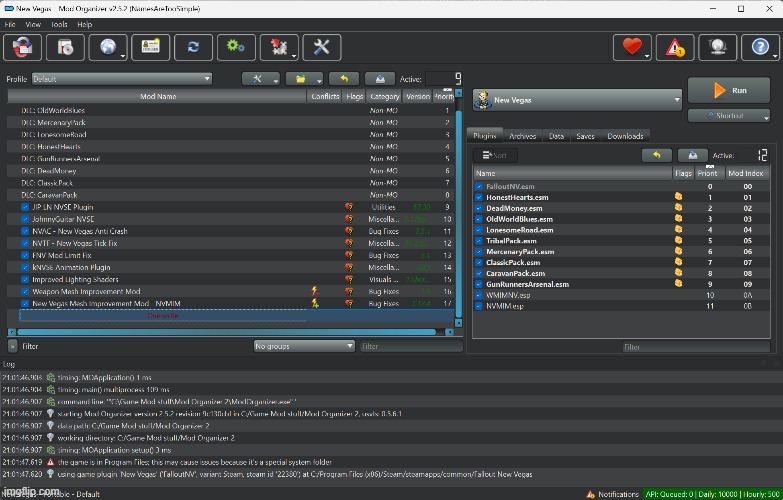Switch to the Saves tab

click(x=585, y=136)
